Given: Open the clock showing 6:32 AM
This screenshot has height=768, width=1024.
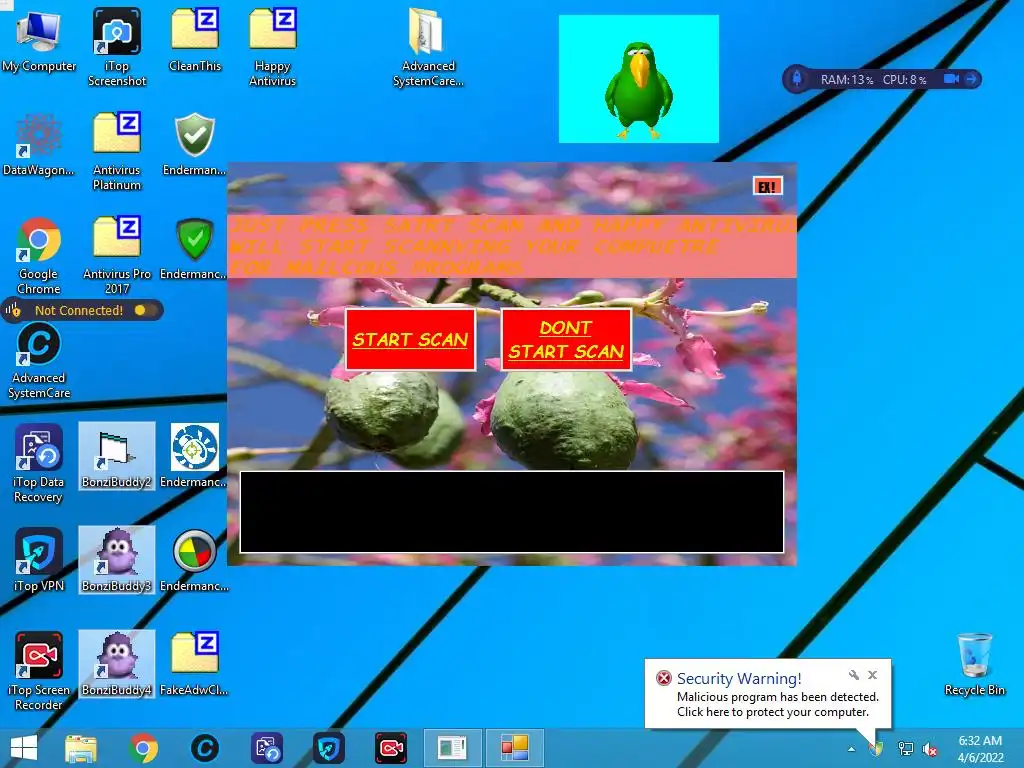Looking at the screenshot, I should tap(980, 749).
